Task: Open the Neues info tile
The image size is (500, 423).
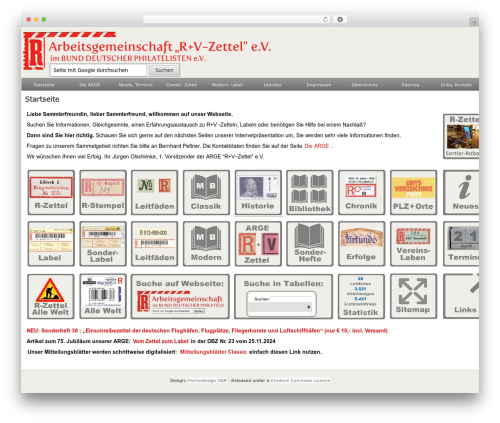Action: coord(461,192)
